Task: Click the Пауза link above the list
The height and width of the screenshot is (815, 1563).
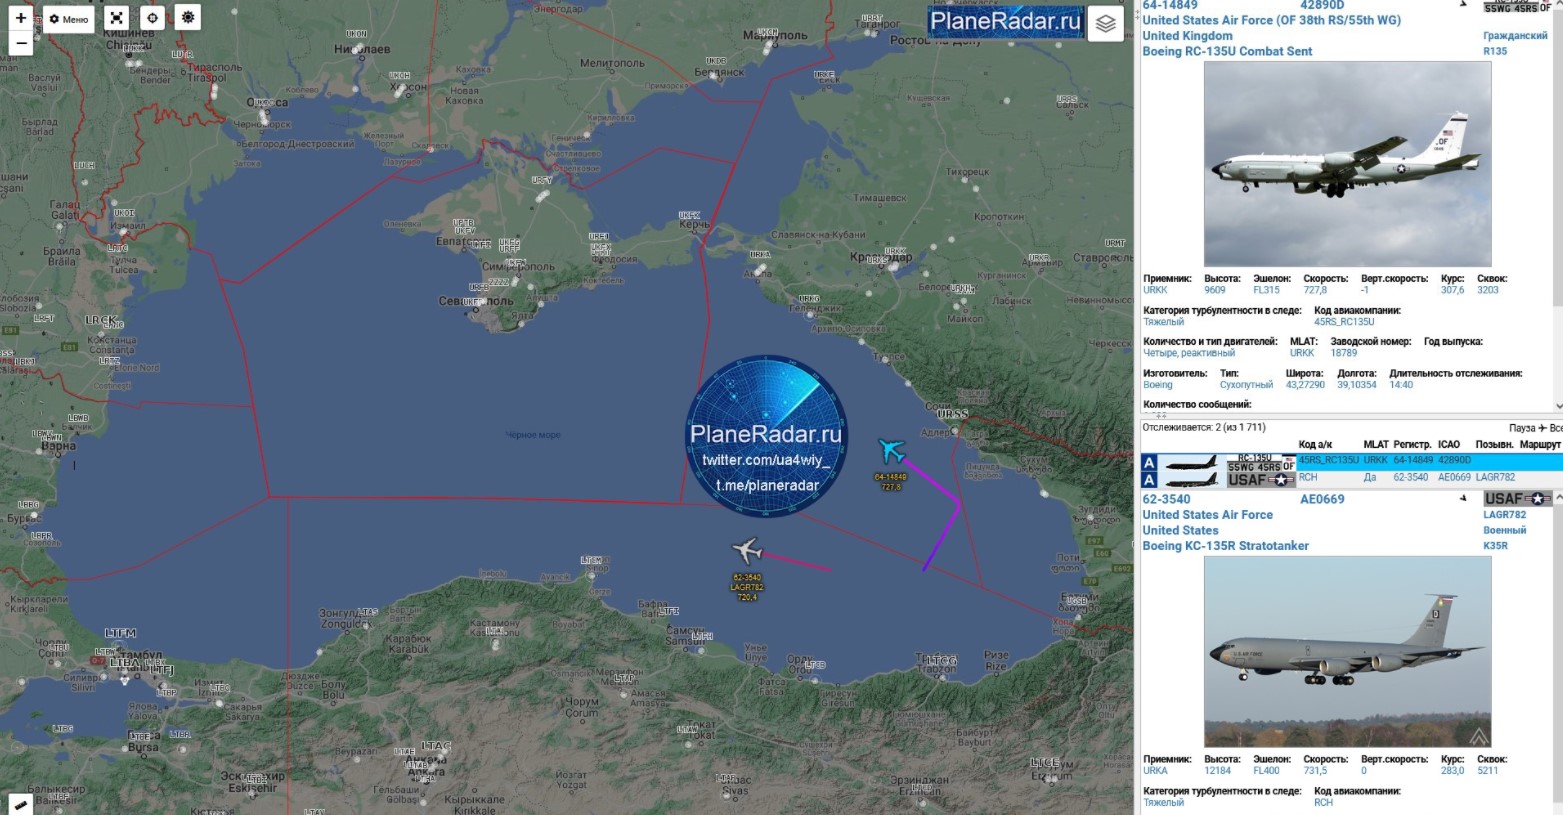Action: 1522,428
